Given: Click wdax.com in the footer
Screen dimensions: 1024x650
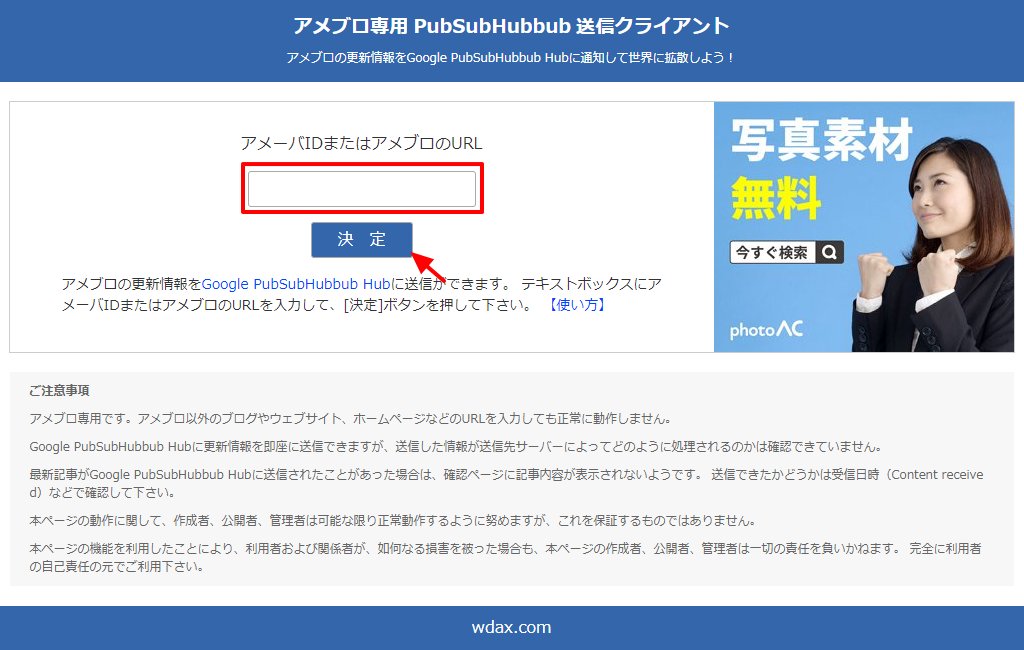Looking at the screenshot, I should pos(511,628).
